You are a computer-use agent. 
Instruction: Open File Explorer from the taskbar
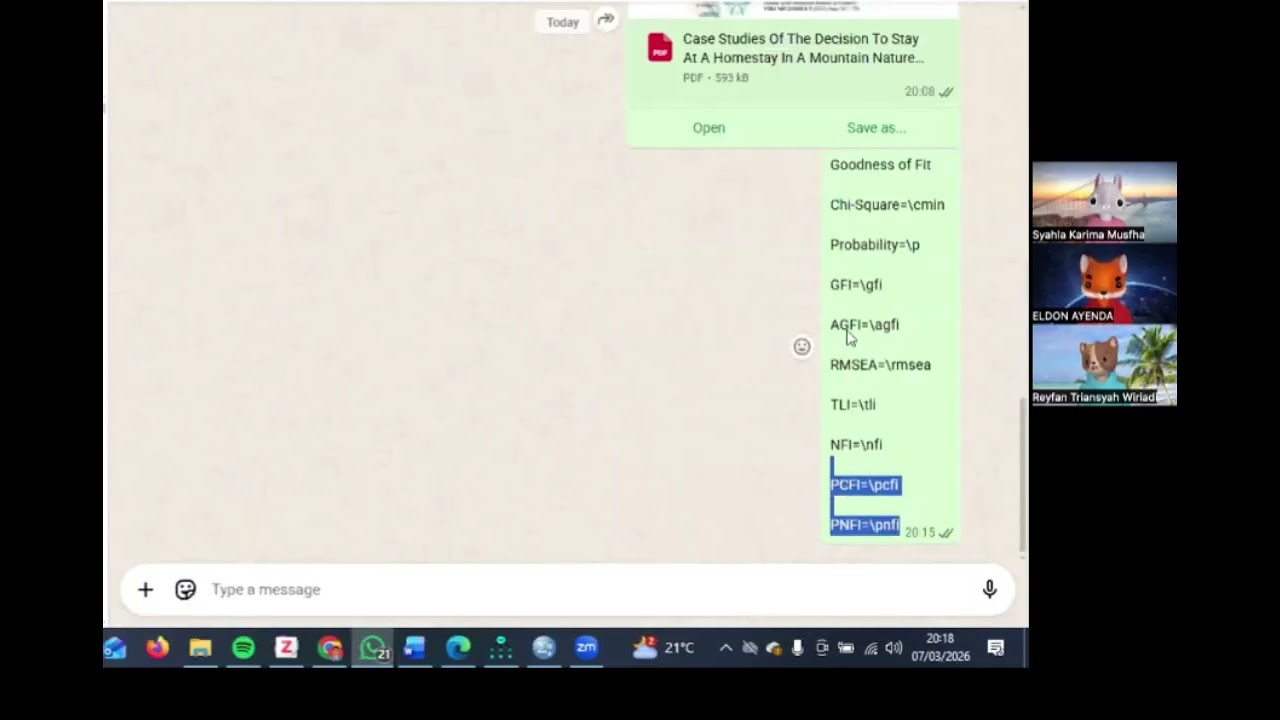click(200, 648)
